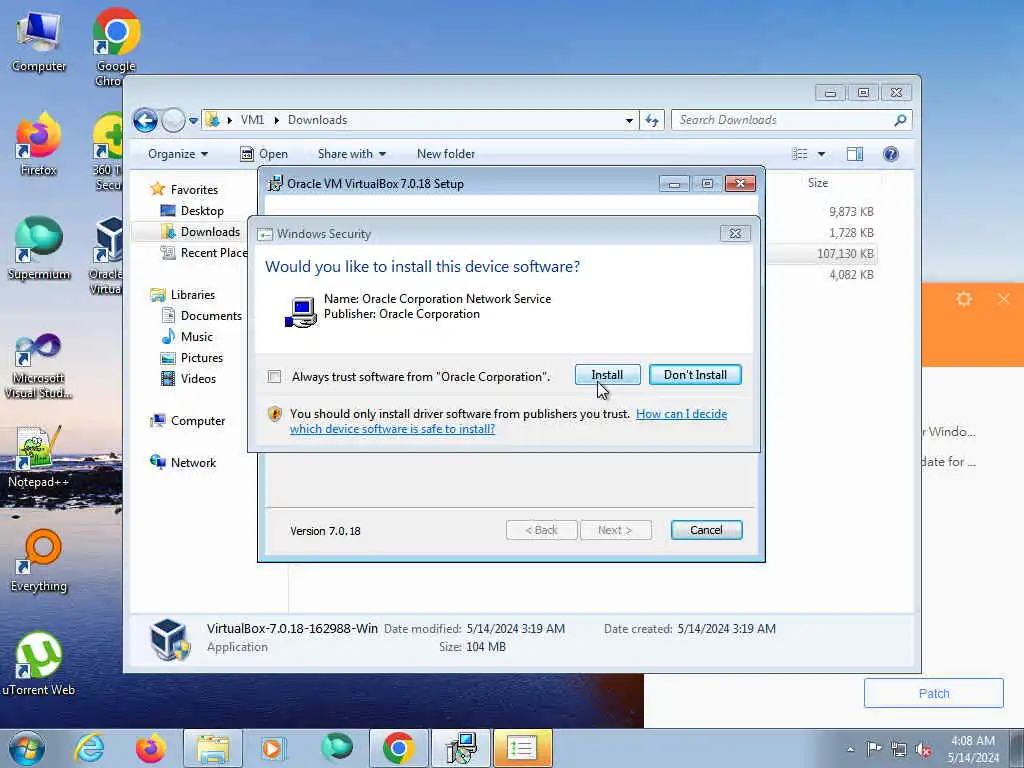The height and width of the screenshot is (768, 1024).
Task: Open 'How can I decide' help link
Action: 681,413
